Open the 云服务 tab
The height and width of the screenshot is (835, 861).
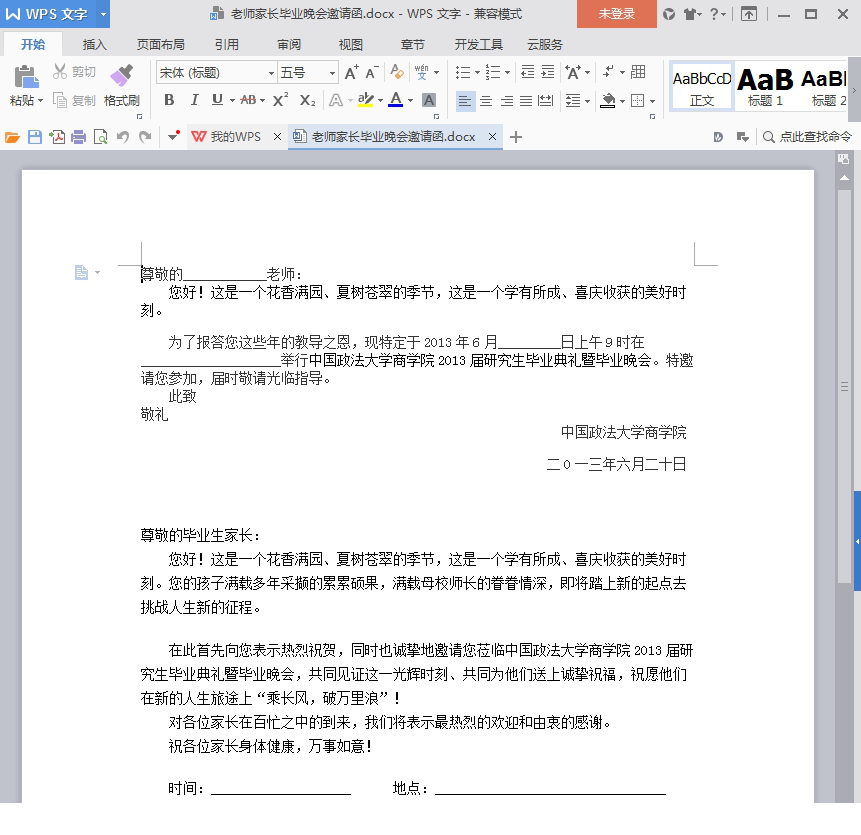tap(545, 44)
